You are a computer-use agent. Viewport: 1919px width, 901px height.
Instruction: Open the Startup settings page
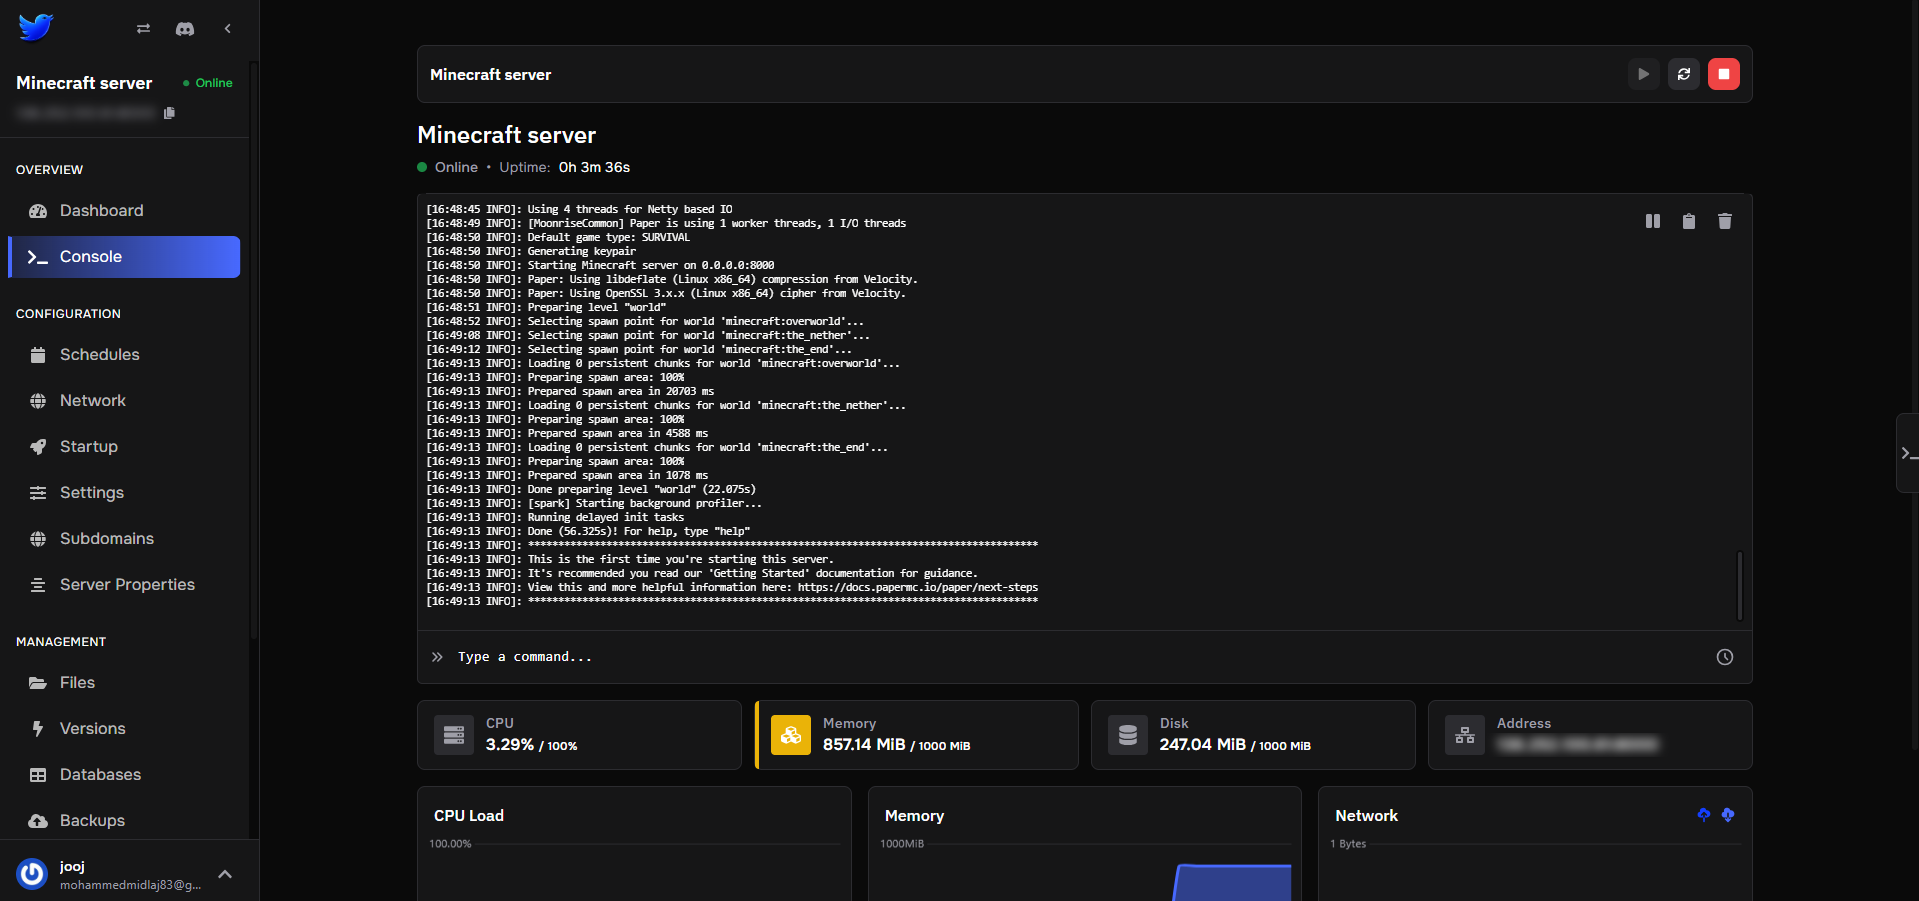124,447
